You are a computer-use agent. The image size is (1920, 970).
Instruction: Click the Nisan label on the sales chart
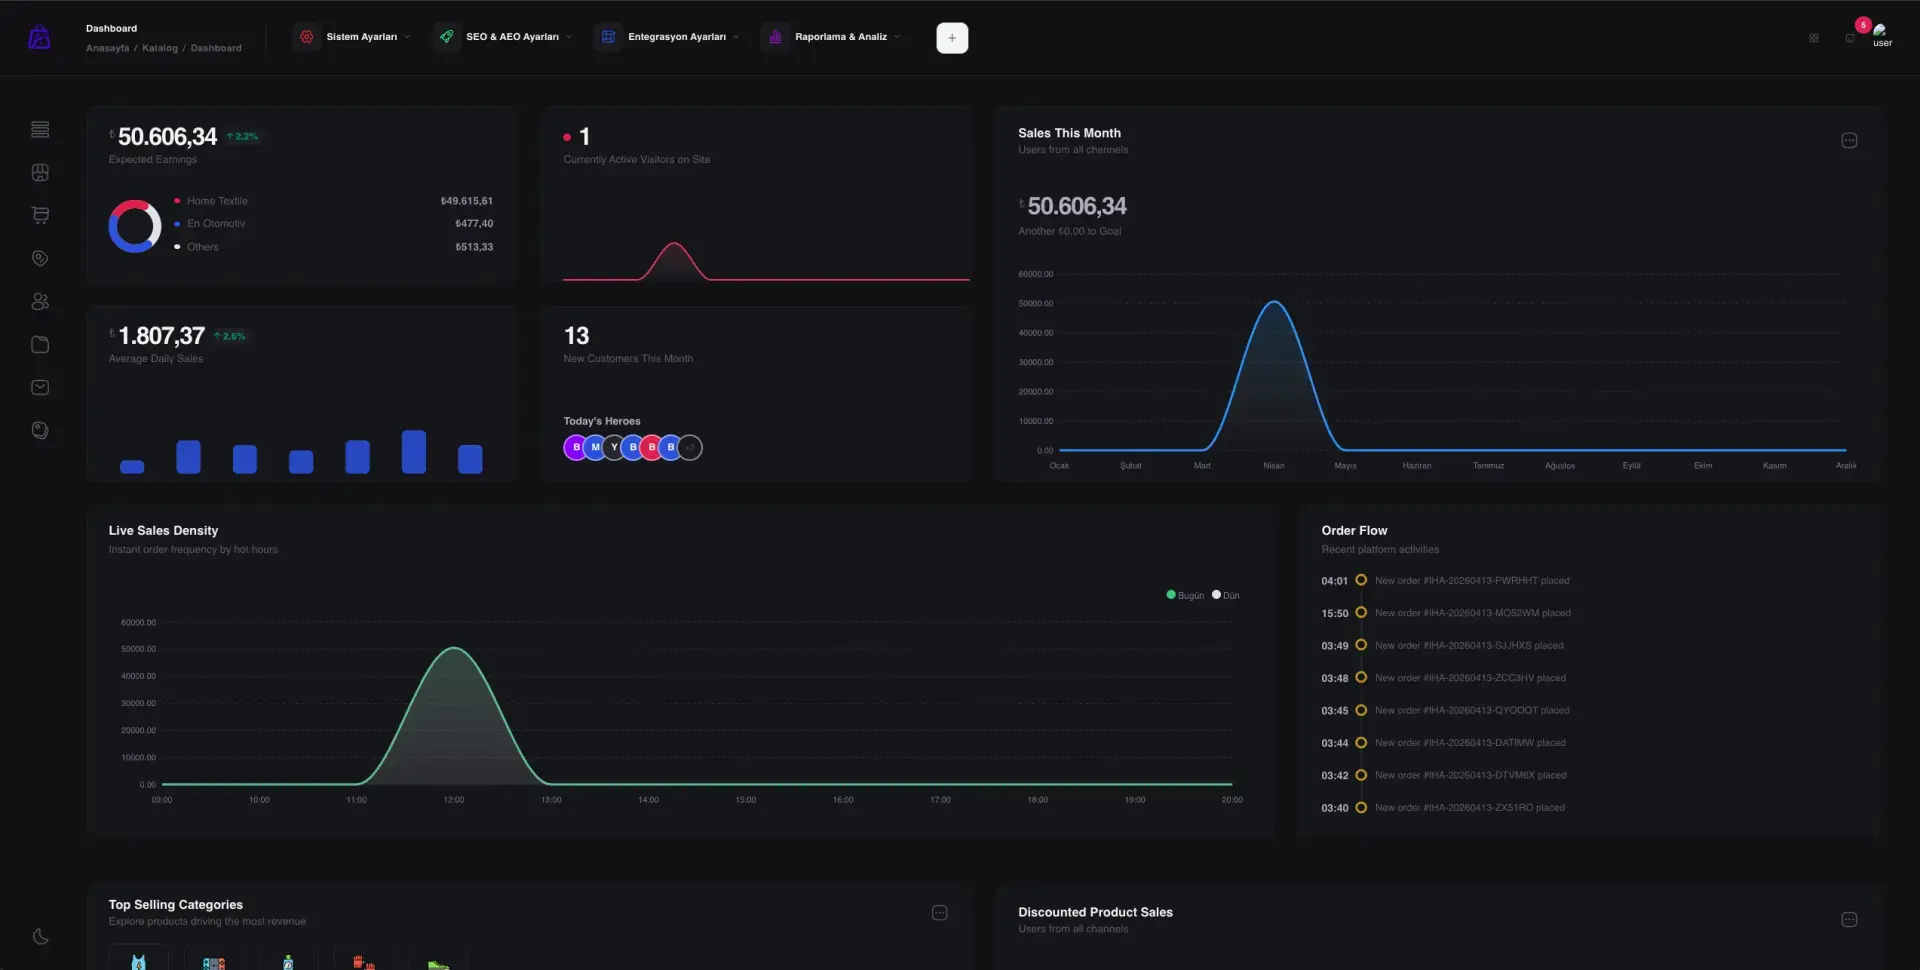pos(1274,465)
